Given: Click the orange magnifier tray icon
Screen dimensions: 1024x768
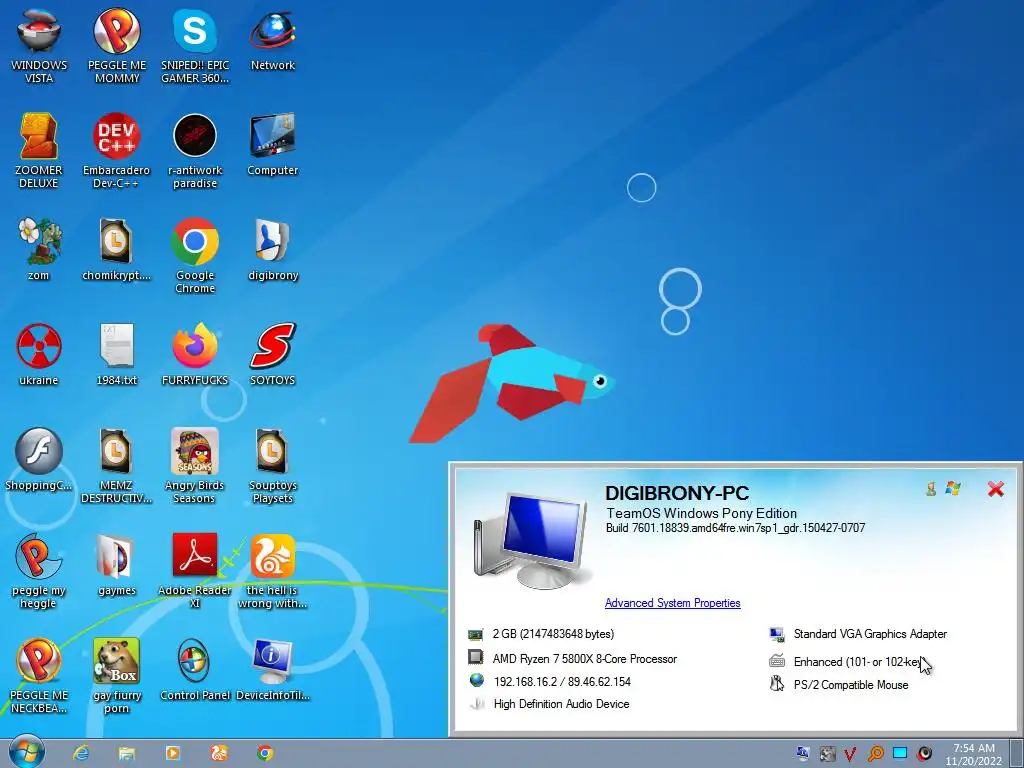Looking at the screenshot, I should [875, 754].
